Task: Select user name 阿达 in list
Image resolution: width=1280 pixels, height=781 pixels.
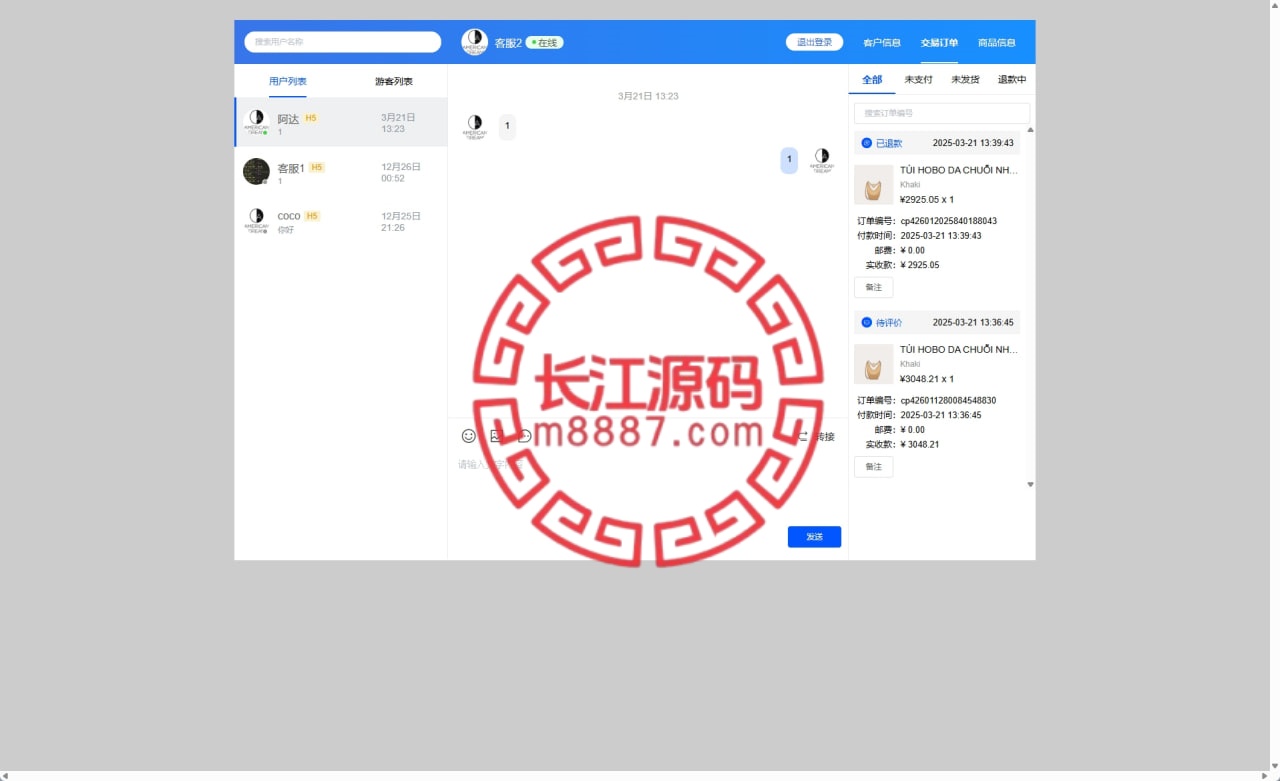Action: point(288,119)
